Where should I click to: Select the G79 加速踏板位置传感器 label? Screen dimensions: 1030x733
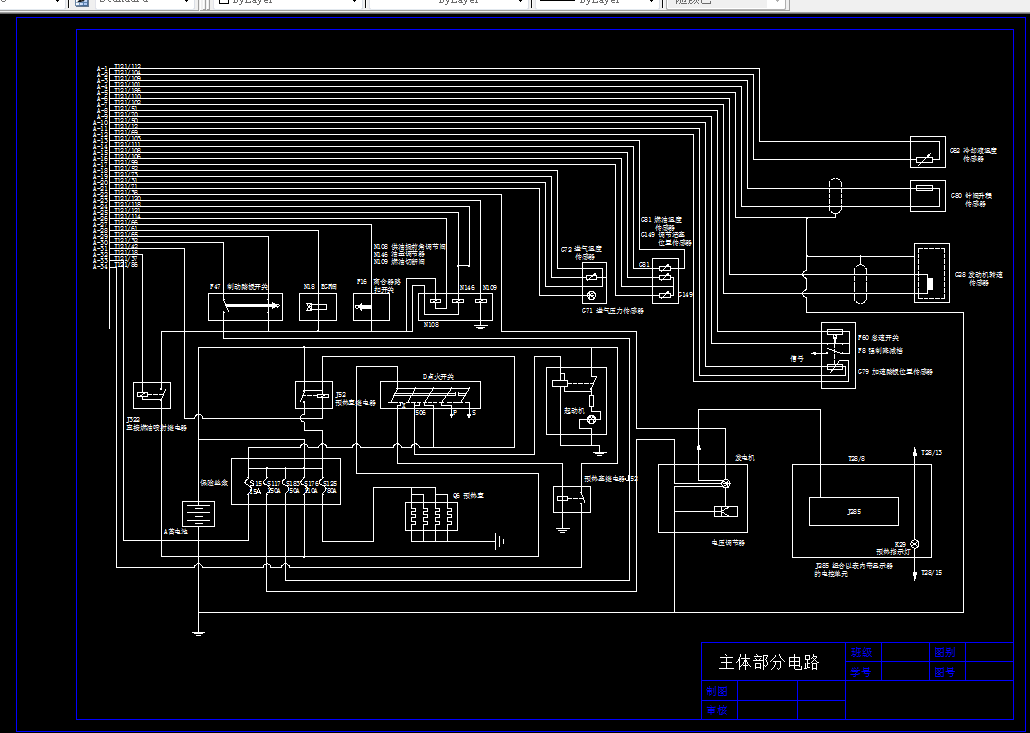coord(895,372)
